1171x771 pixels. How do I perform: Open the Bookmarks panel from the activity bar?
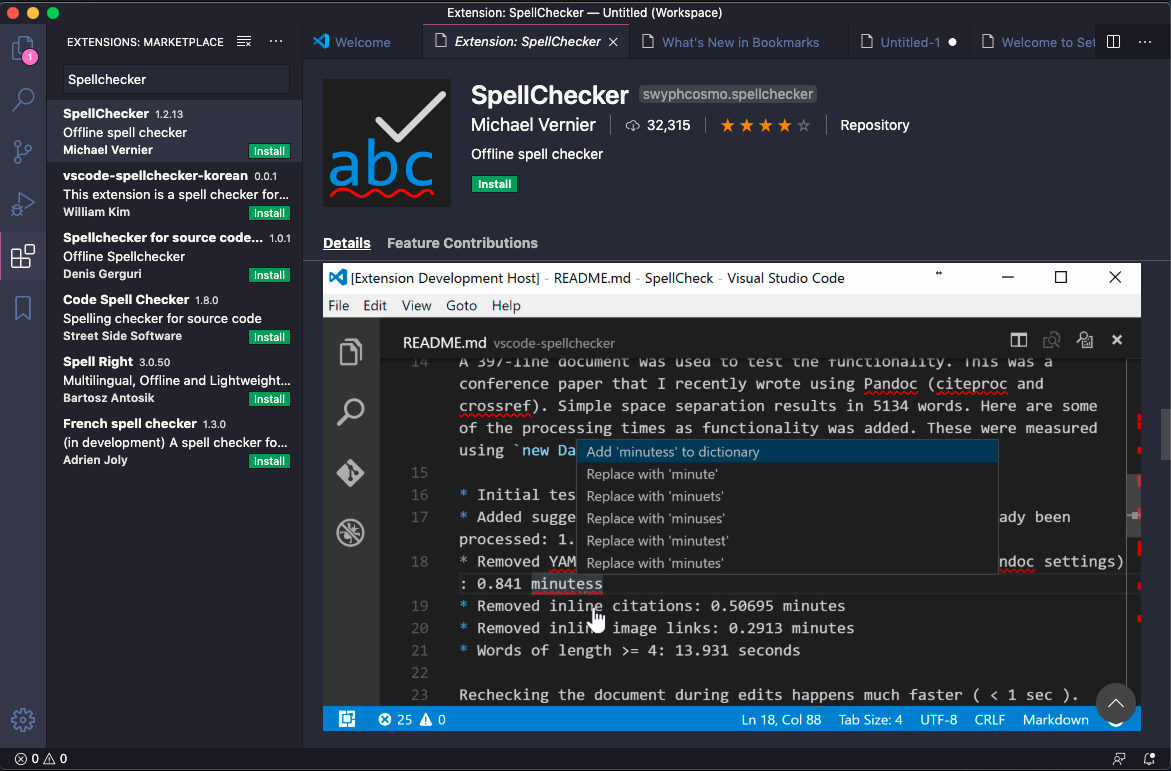[22, 308]
